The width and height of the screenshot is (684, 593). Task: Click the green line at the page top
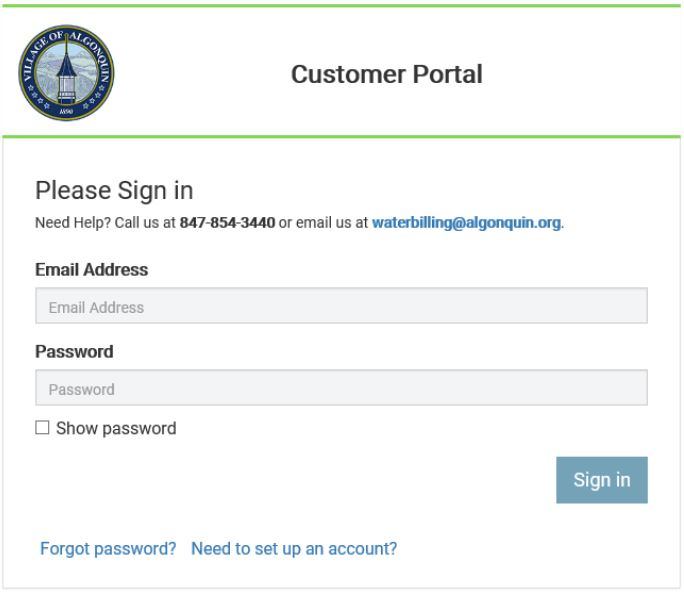pyautogui.click(x=342, y=6)
